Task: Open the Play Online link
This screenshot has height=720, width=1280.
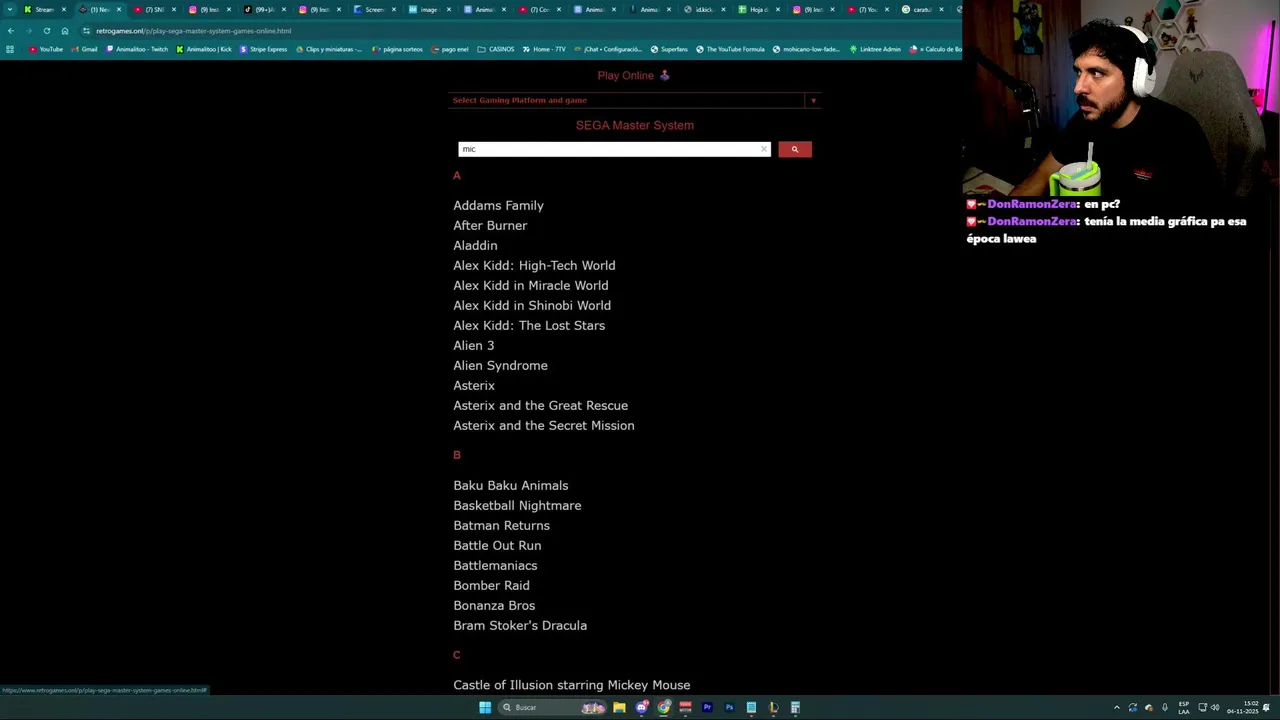Action: (625, 75)
